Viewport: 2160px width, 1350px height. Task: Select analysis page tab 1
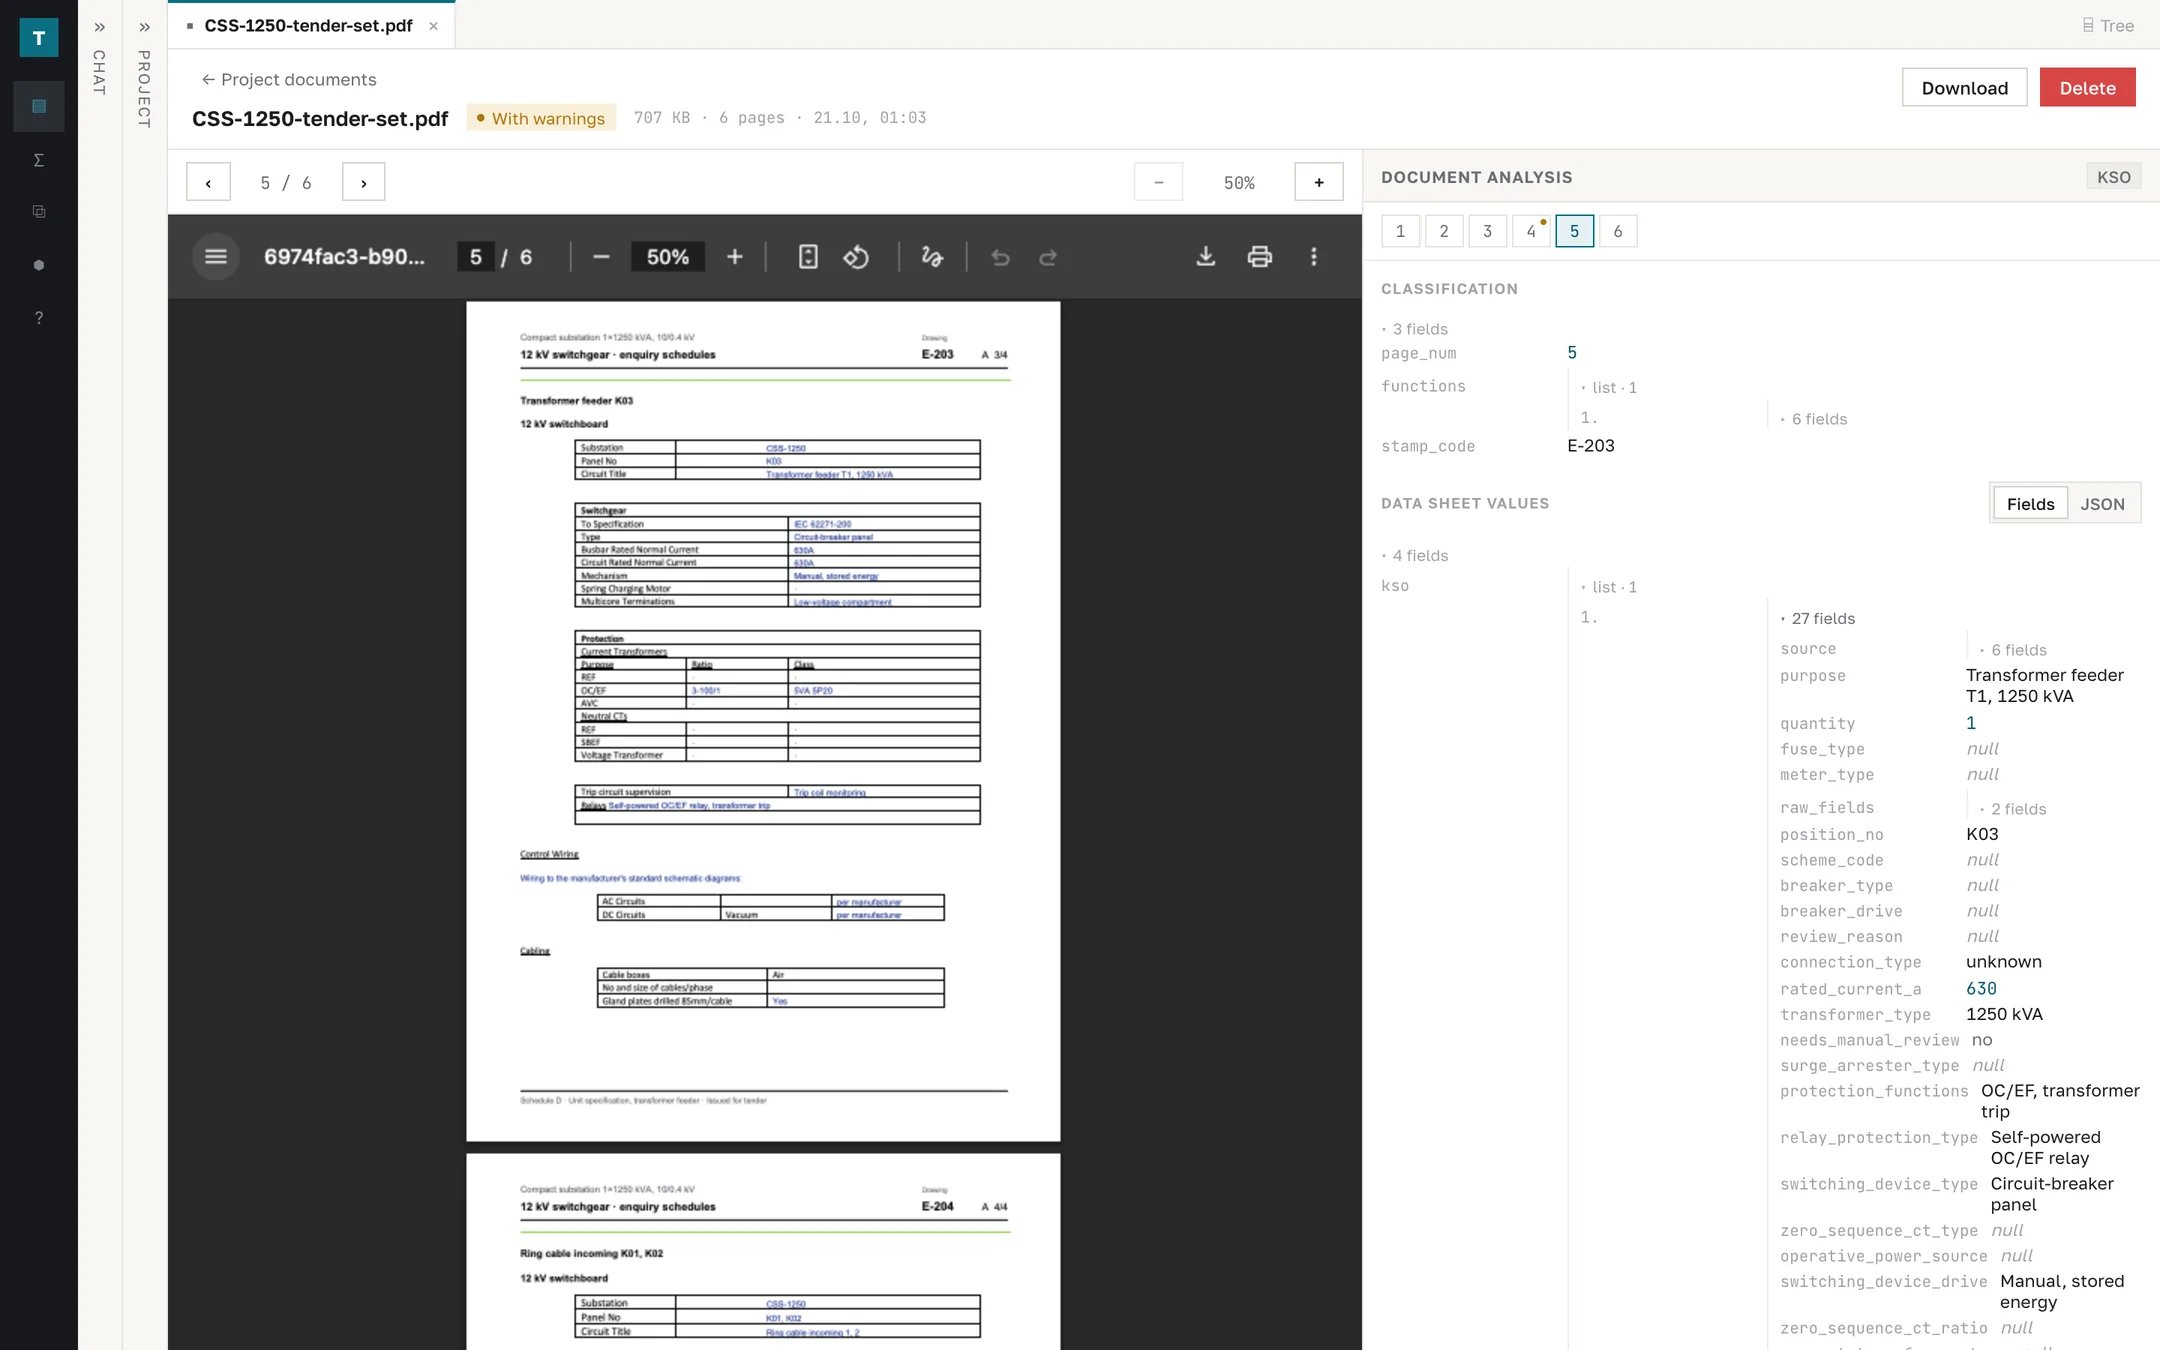click(x=1400, y=231)
